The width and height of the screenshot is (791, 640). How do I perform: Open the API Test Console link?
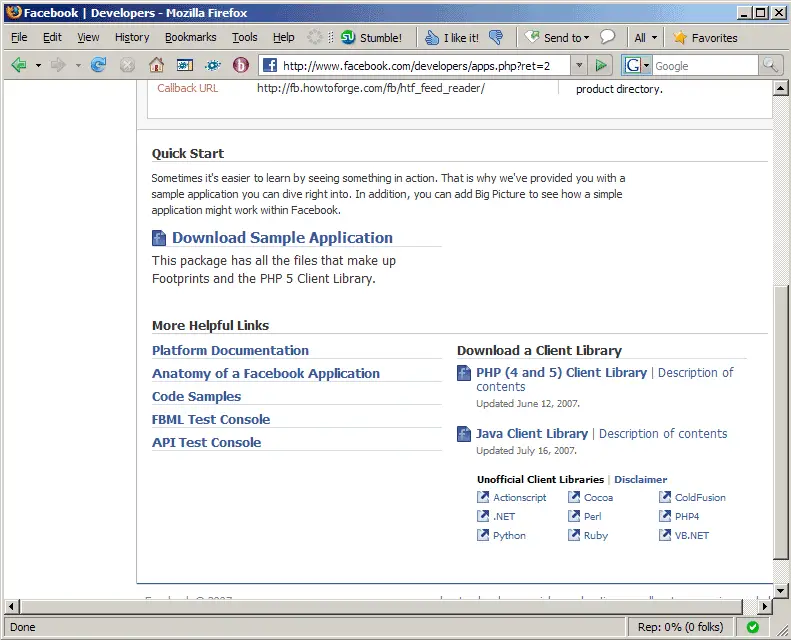point(206,442)
